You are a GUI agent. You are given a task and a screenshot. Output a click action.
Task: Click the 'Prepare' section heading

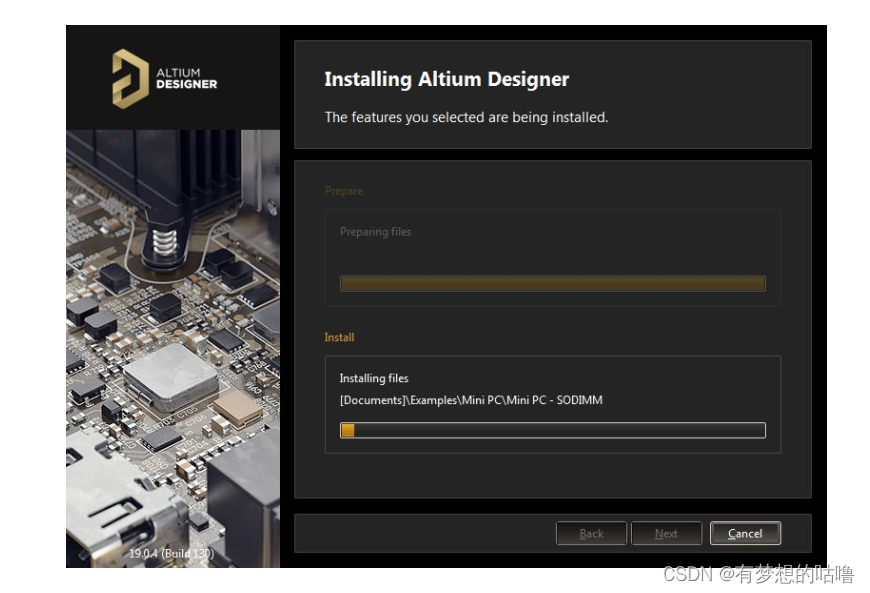coord(344,191)
